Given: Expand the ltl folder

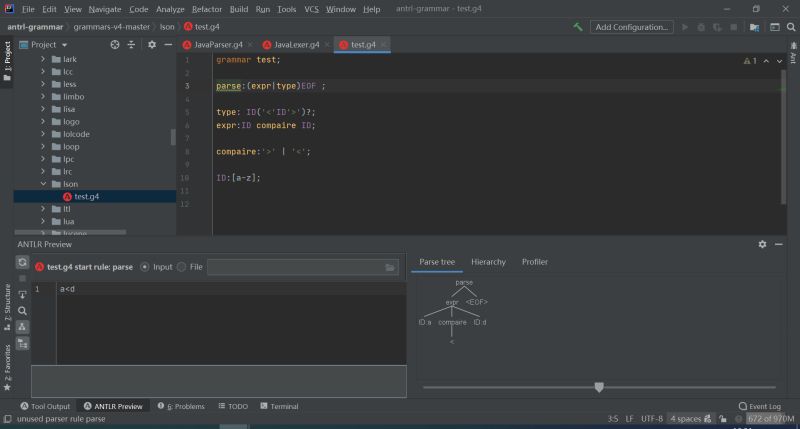Looking at the screenshot, I should coord(43,209).
